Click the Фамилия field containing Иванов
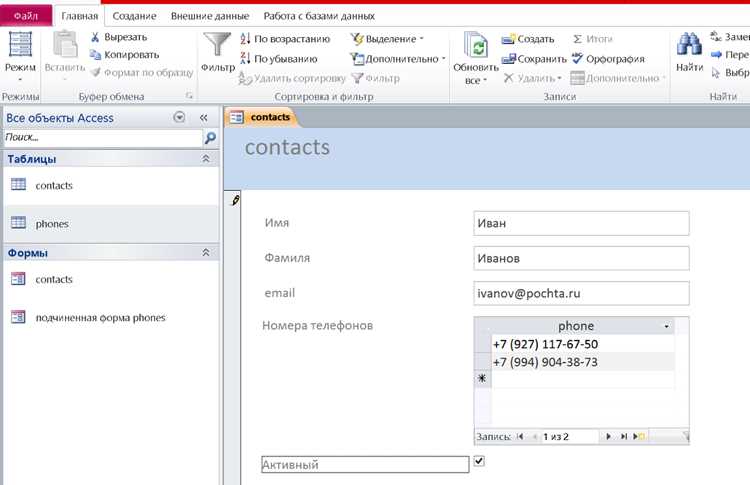This screenshot has height=485, width=750. [x=581, y=258]
